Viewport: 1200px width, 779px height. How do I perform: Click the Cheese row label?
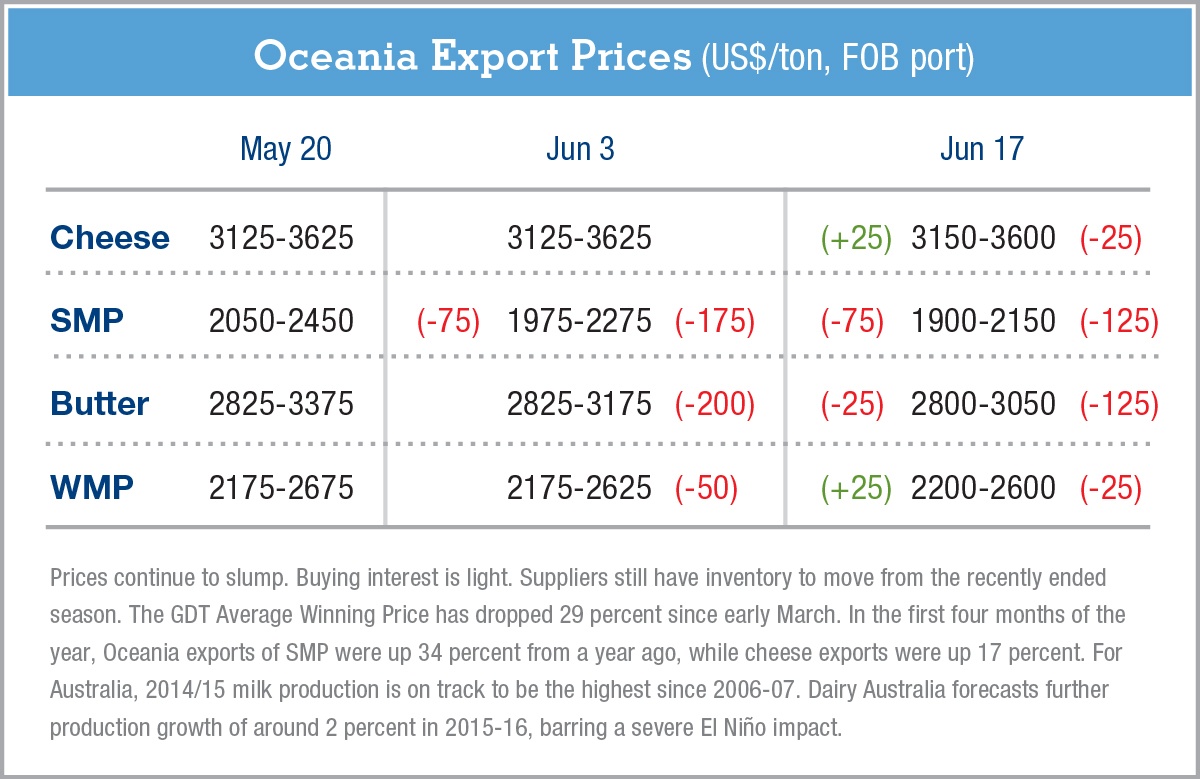(110, 238)
